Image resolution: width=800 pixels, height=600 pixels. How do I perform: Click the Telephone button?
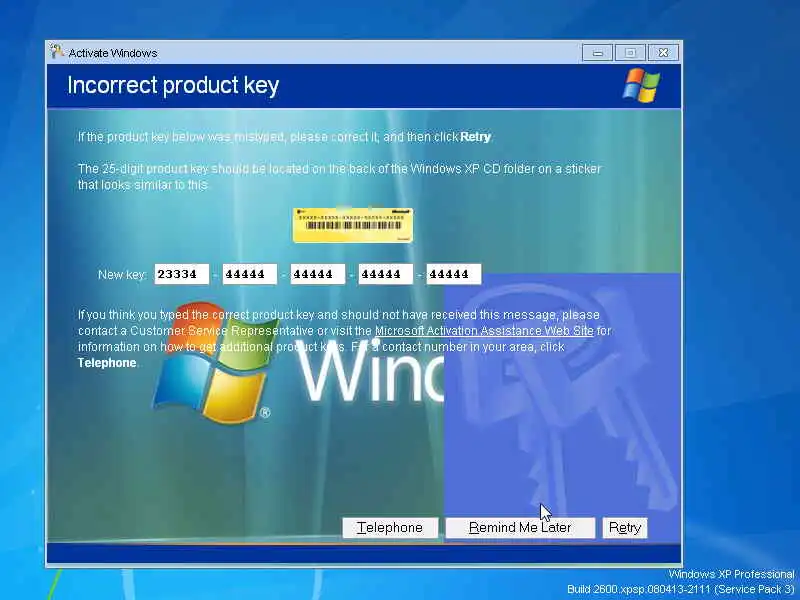(390, 528)
